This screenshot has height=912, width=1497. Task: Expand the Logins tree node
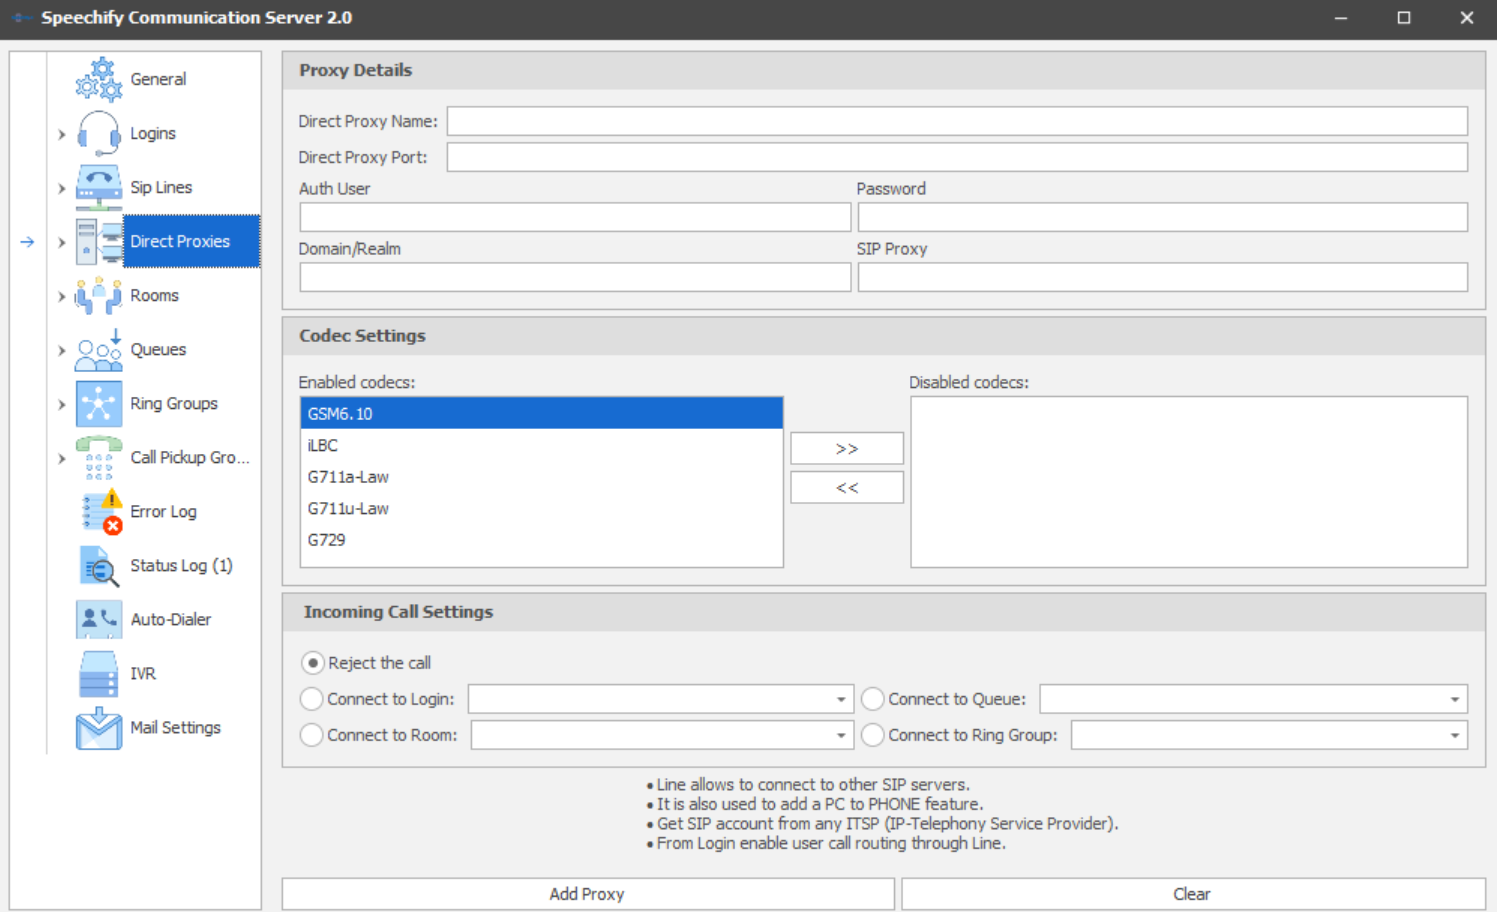(61, 134)
